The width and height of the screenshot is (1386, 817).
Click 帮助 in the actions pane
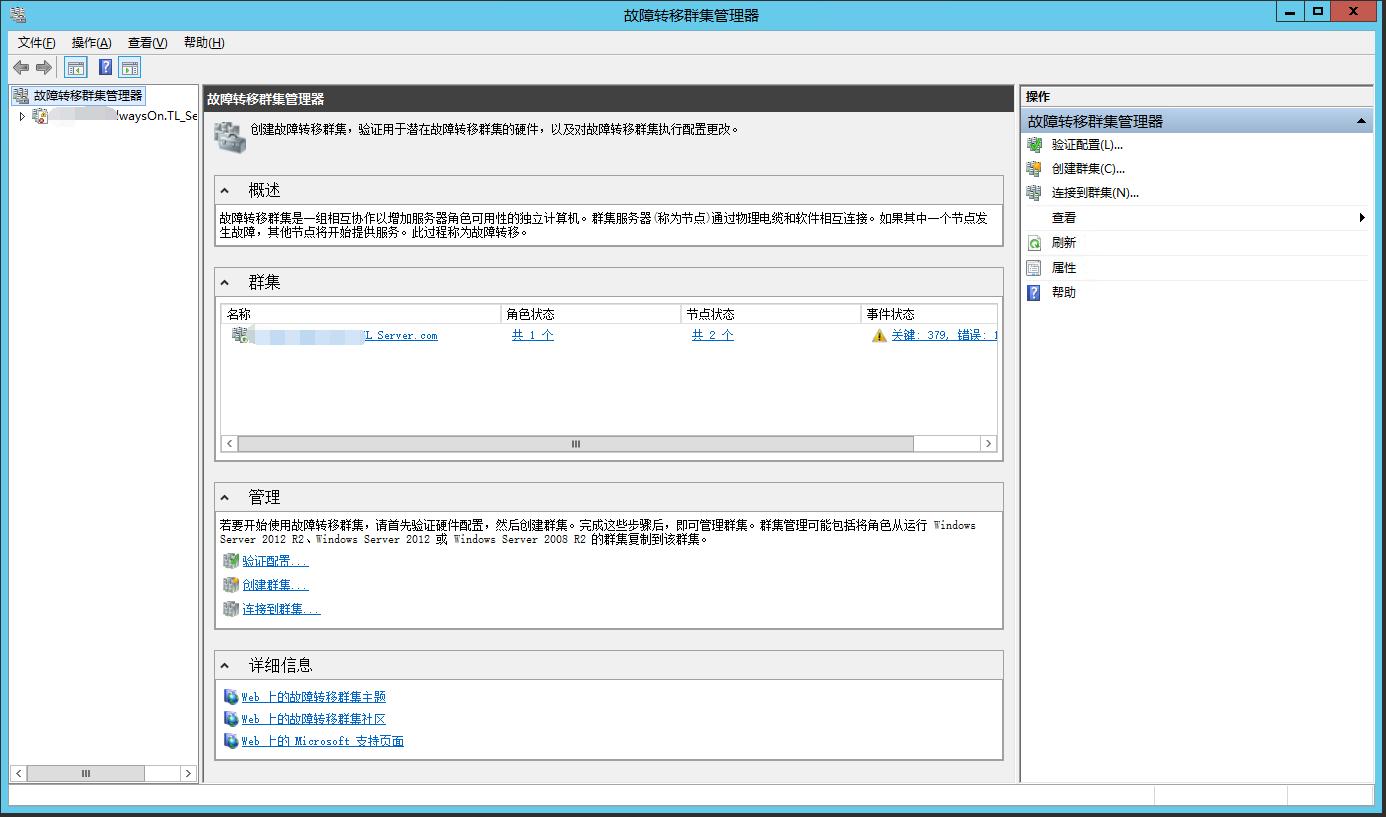1063,293
